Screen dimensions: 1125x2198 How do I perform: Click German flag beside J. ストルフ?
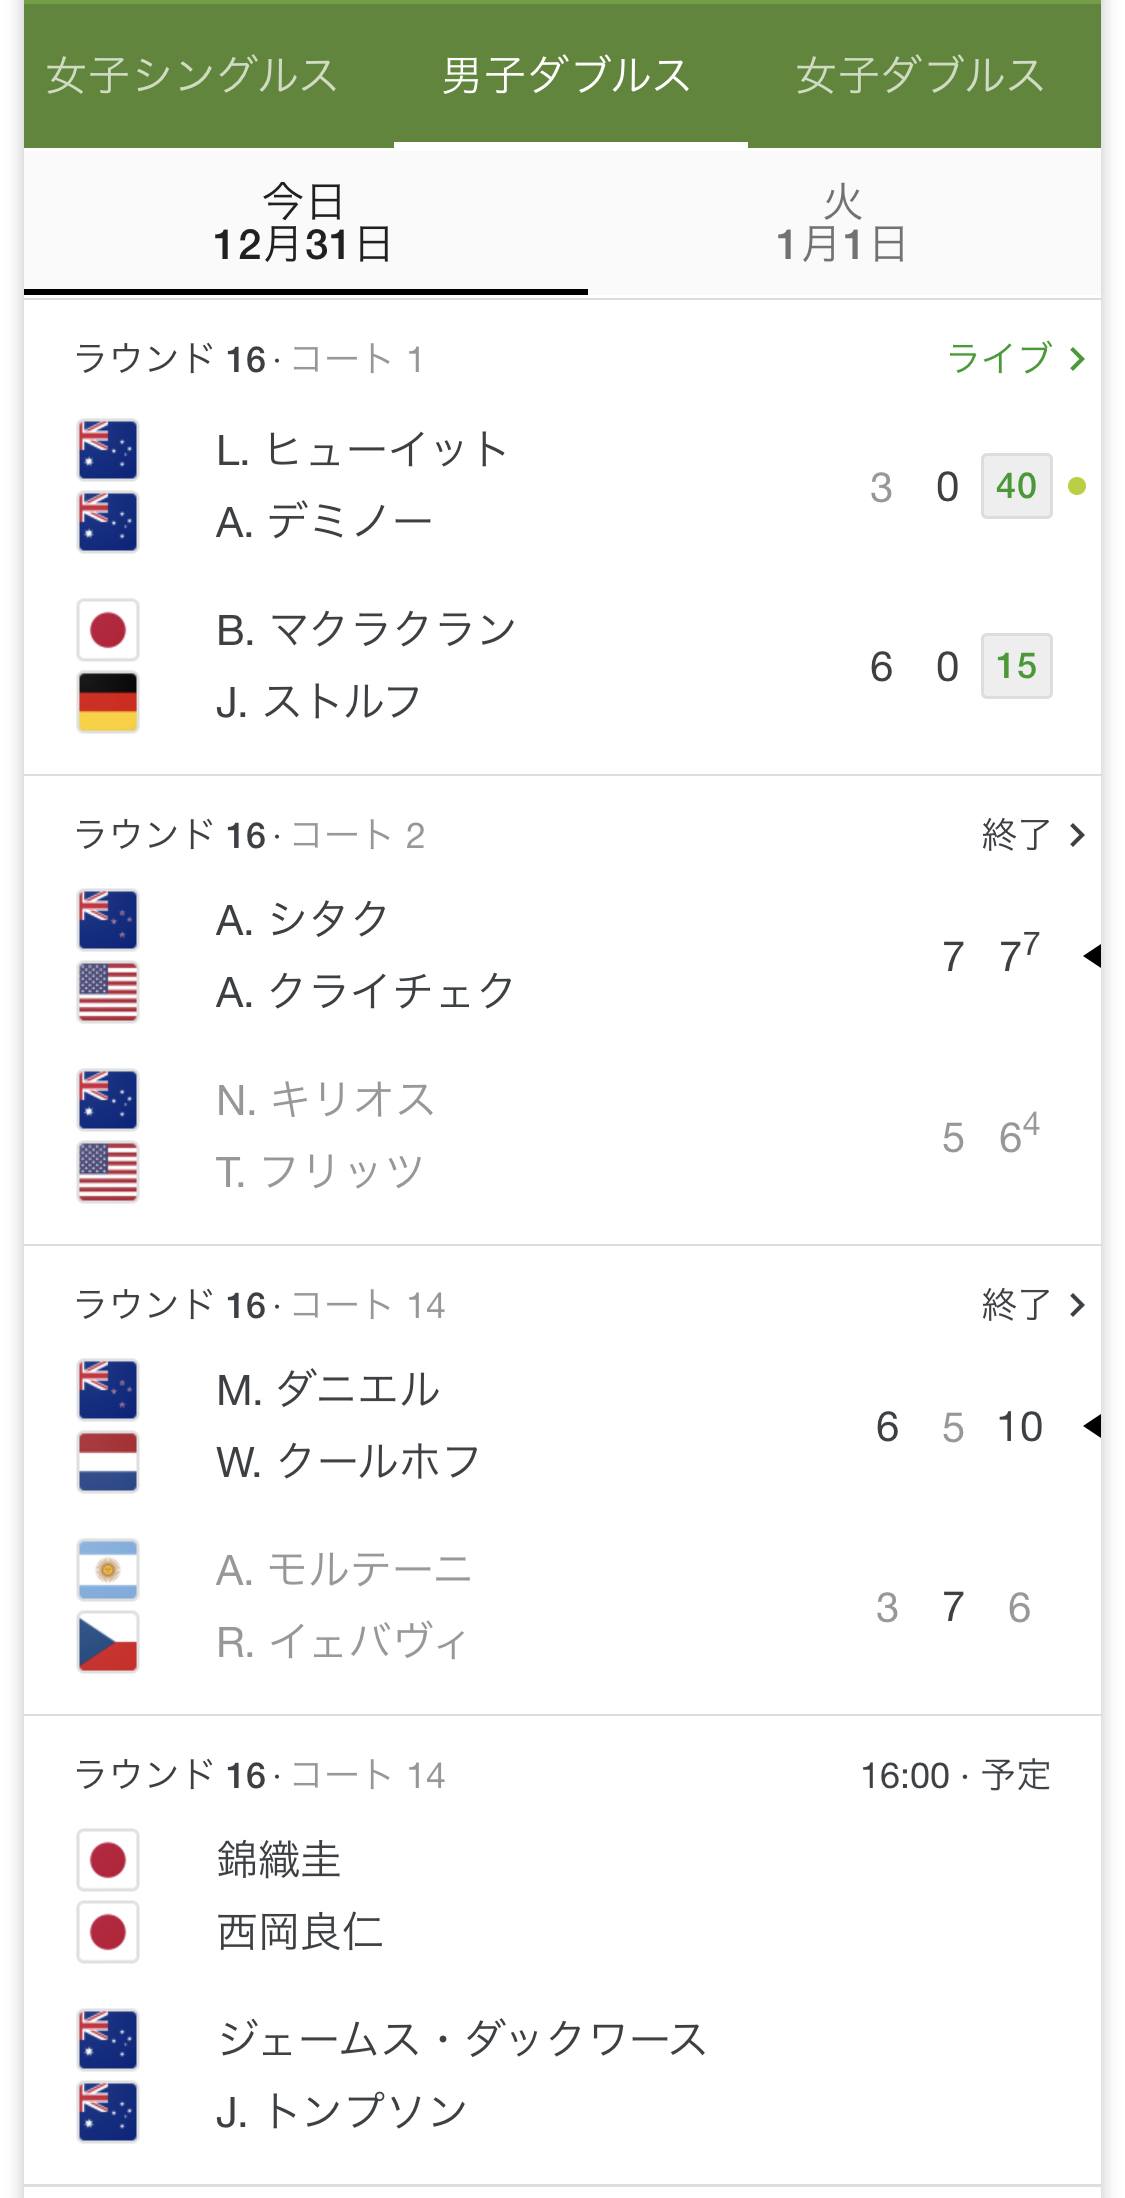tap(108, 702)
